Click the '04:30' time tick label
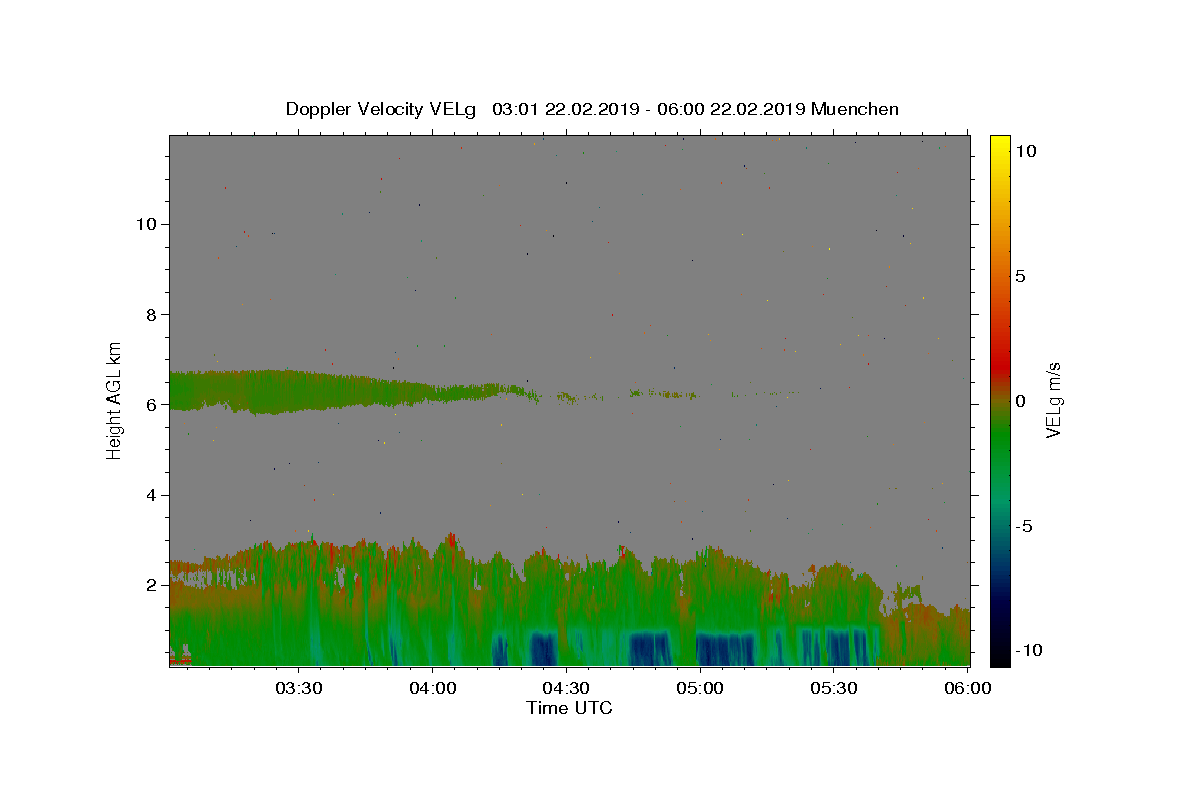 pyautogui.click(x=567, y=688)
